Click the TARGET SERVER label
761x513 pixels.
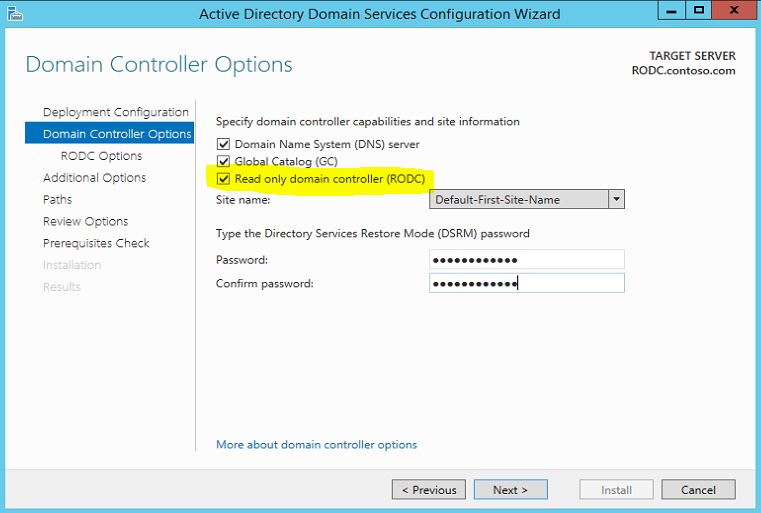point(693,56)
